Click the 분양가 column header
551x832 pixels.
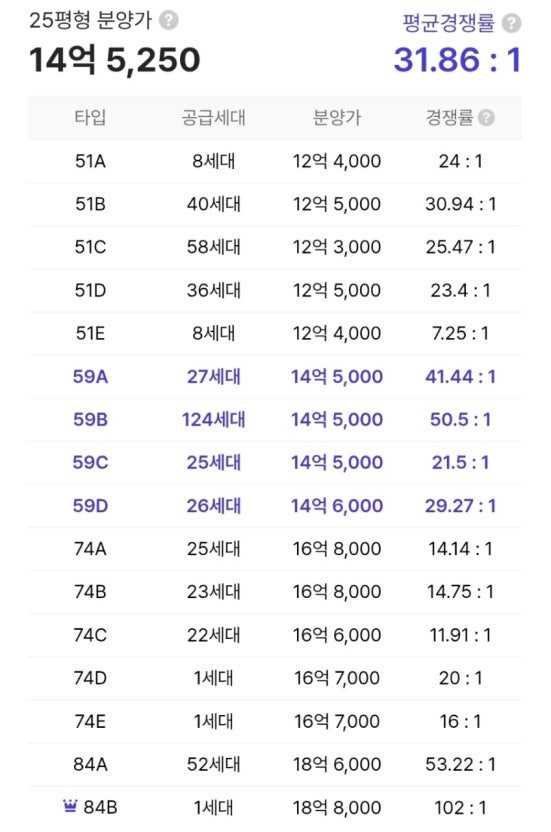click(x=337, y=117)
